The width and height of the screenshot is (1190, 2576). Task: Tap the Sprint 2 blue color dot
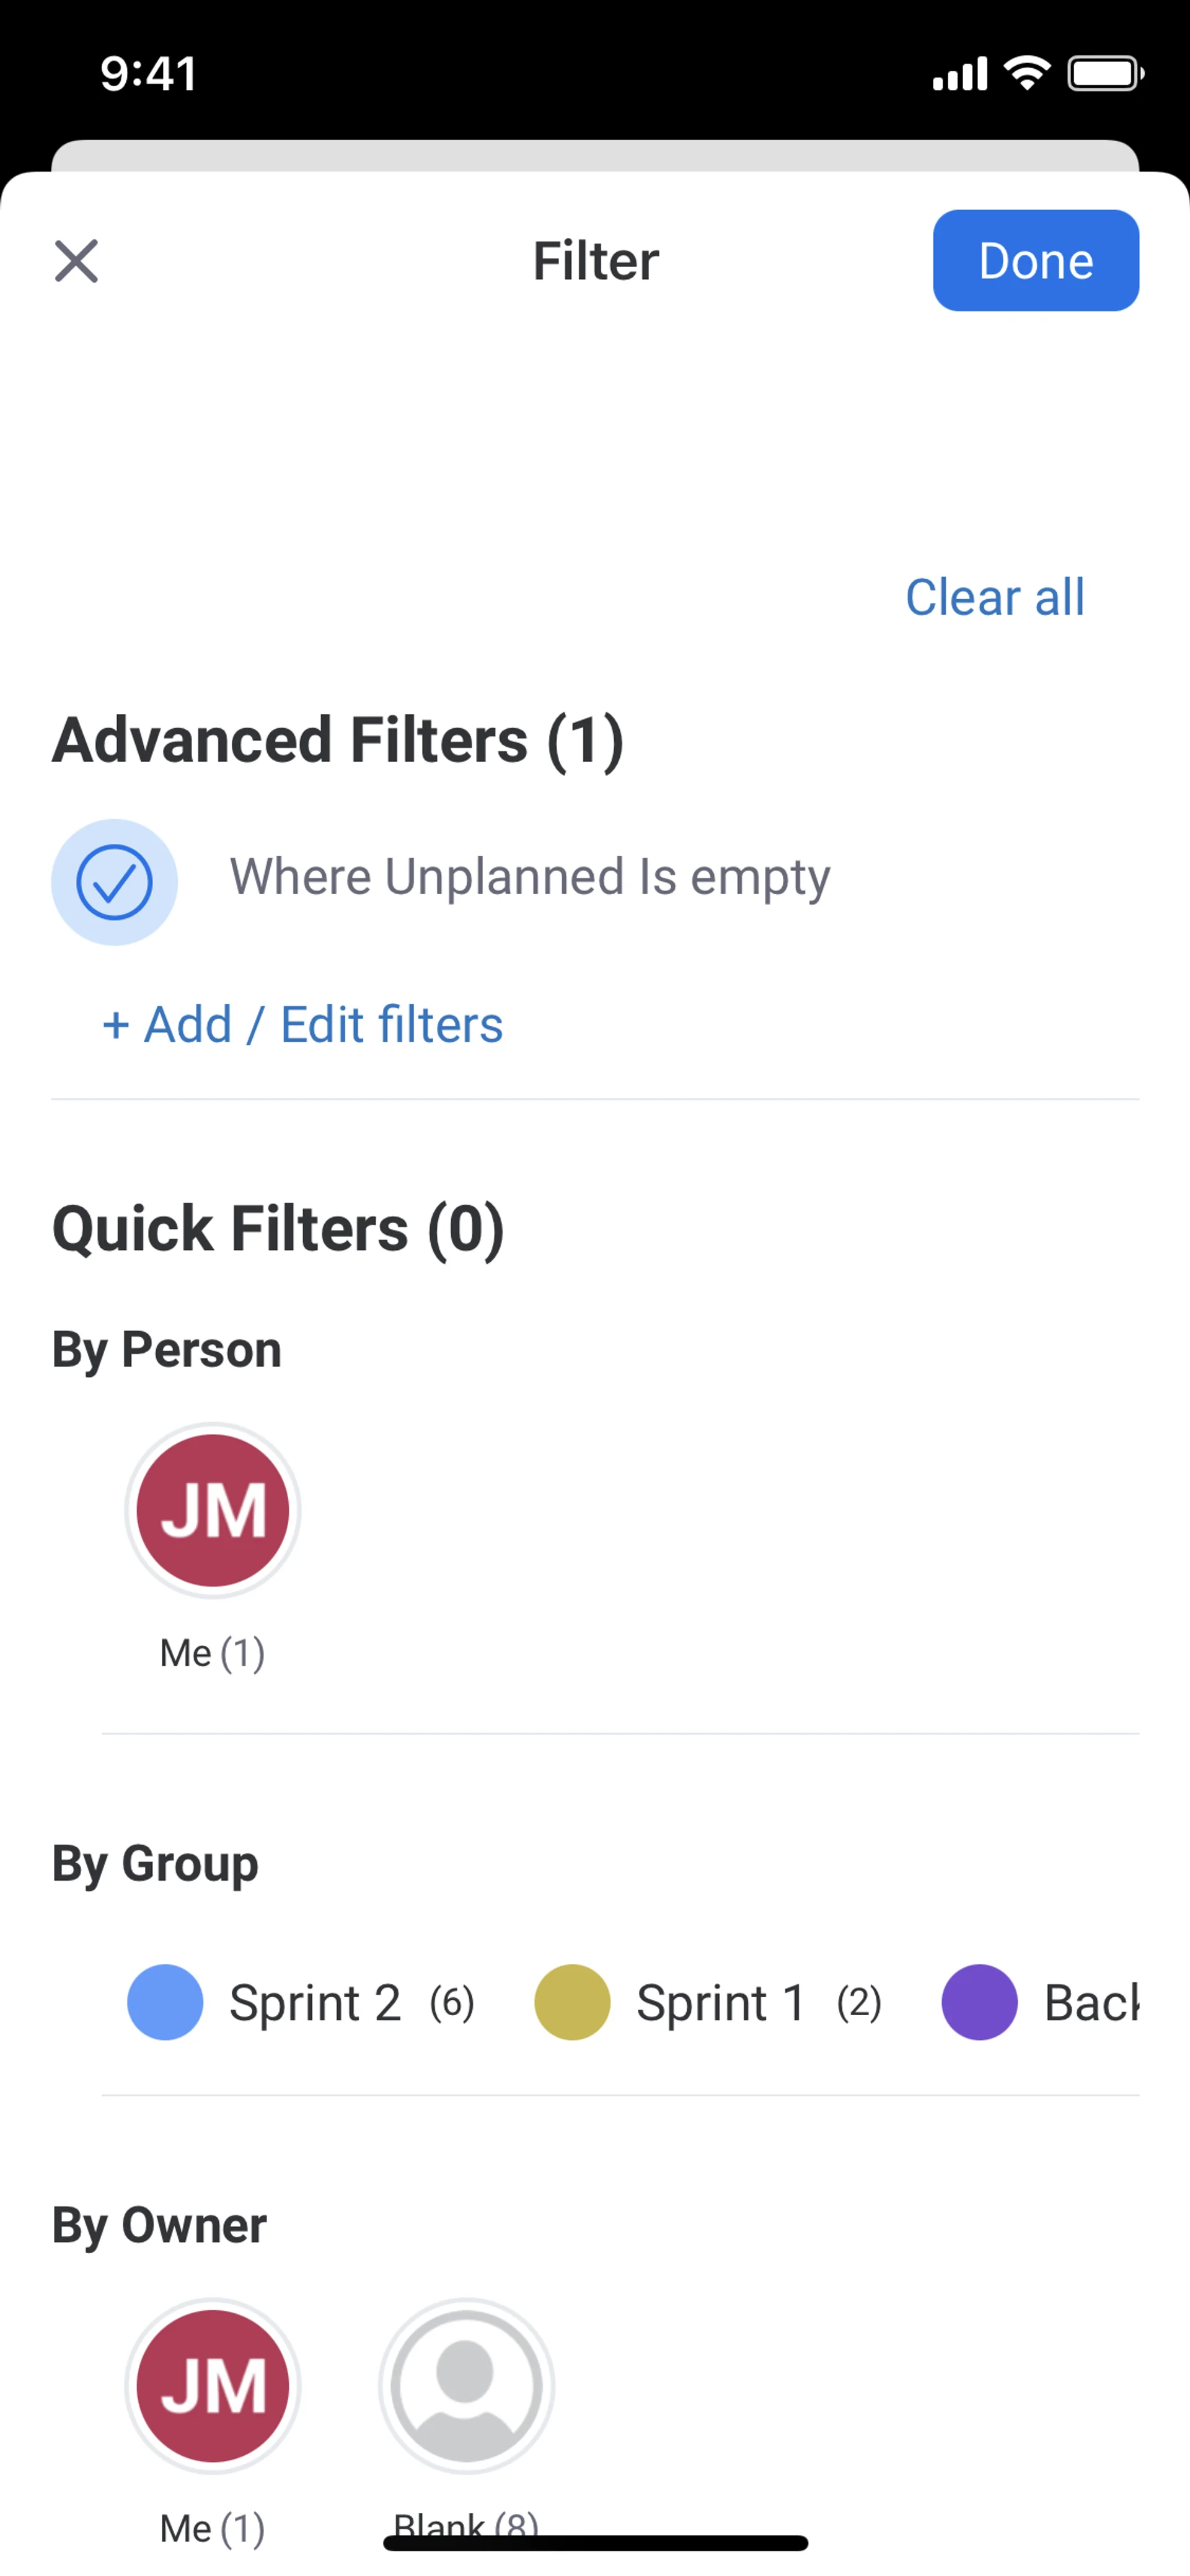click(x=165, y=2002)
